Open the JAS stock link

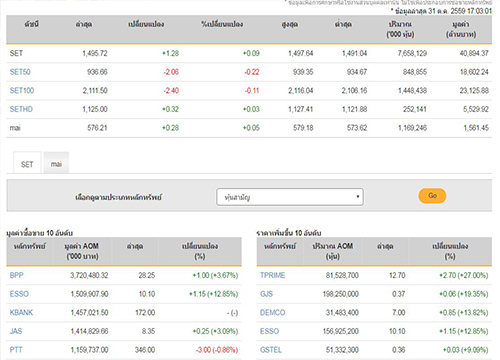pyautogui.click(x=16, y=331)
